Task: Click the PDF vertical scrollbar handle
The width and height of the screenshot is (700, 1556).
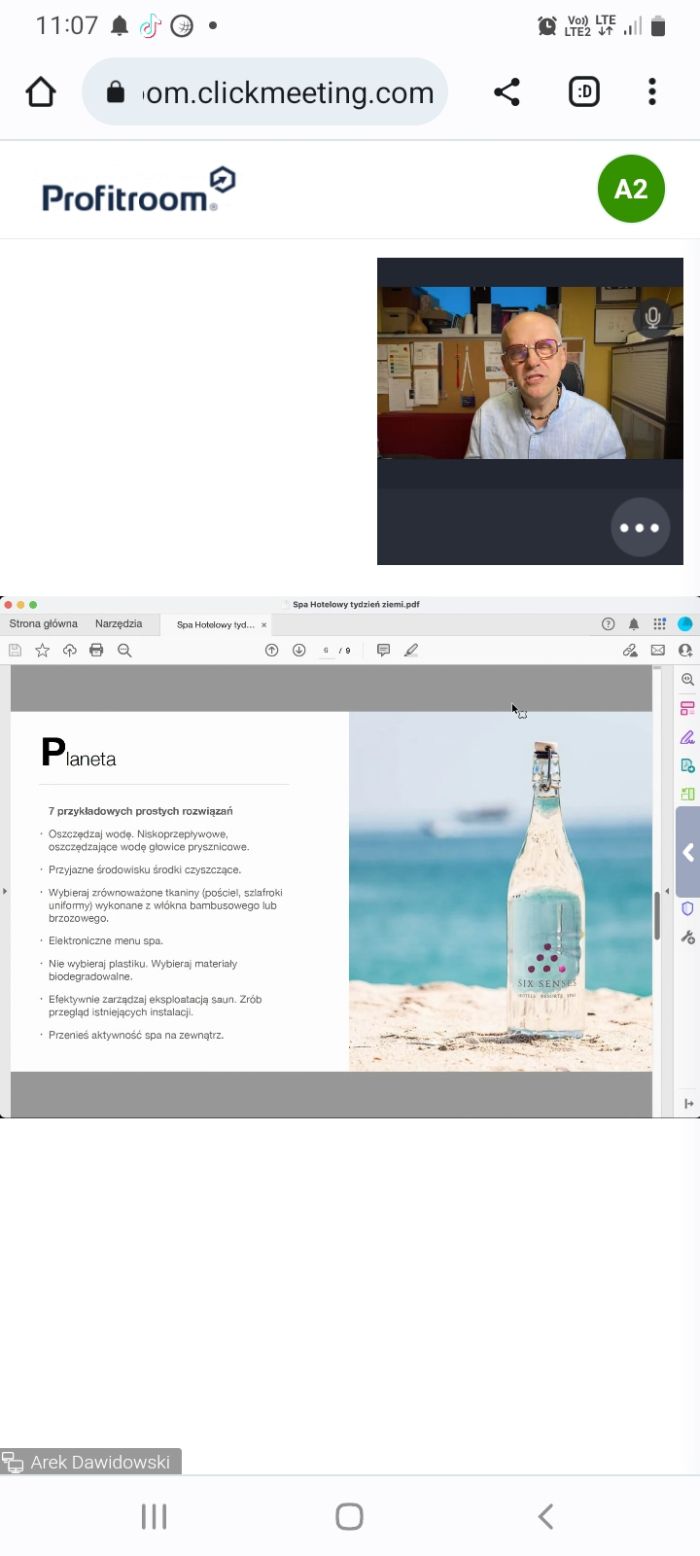Action: [x=657, y=915]
